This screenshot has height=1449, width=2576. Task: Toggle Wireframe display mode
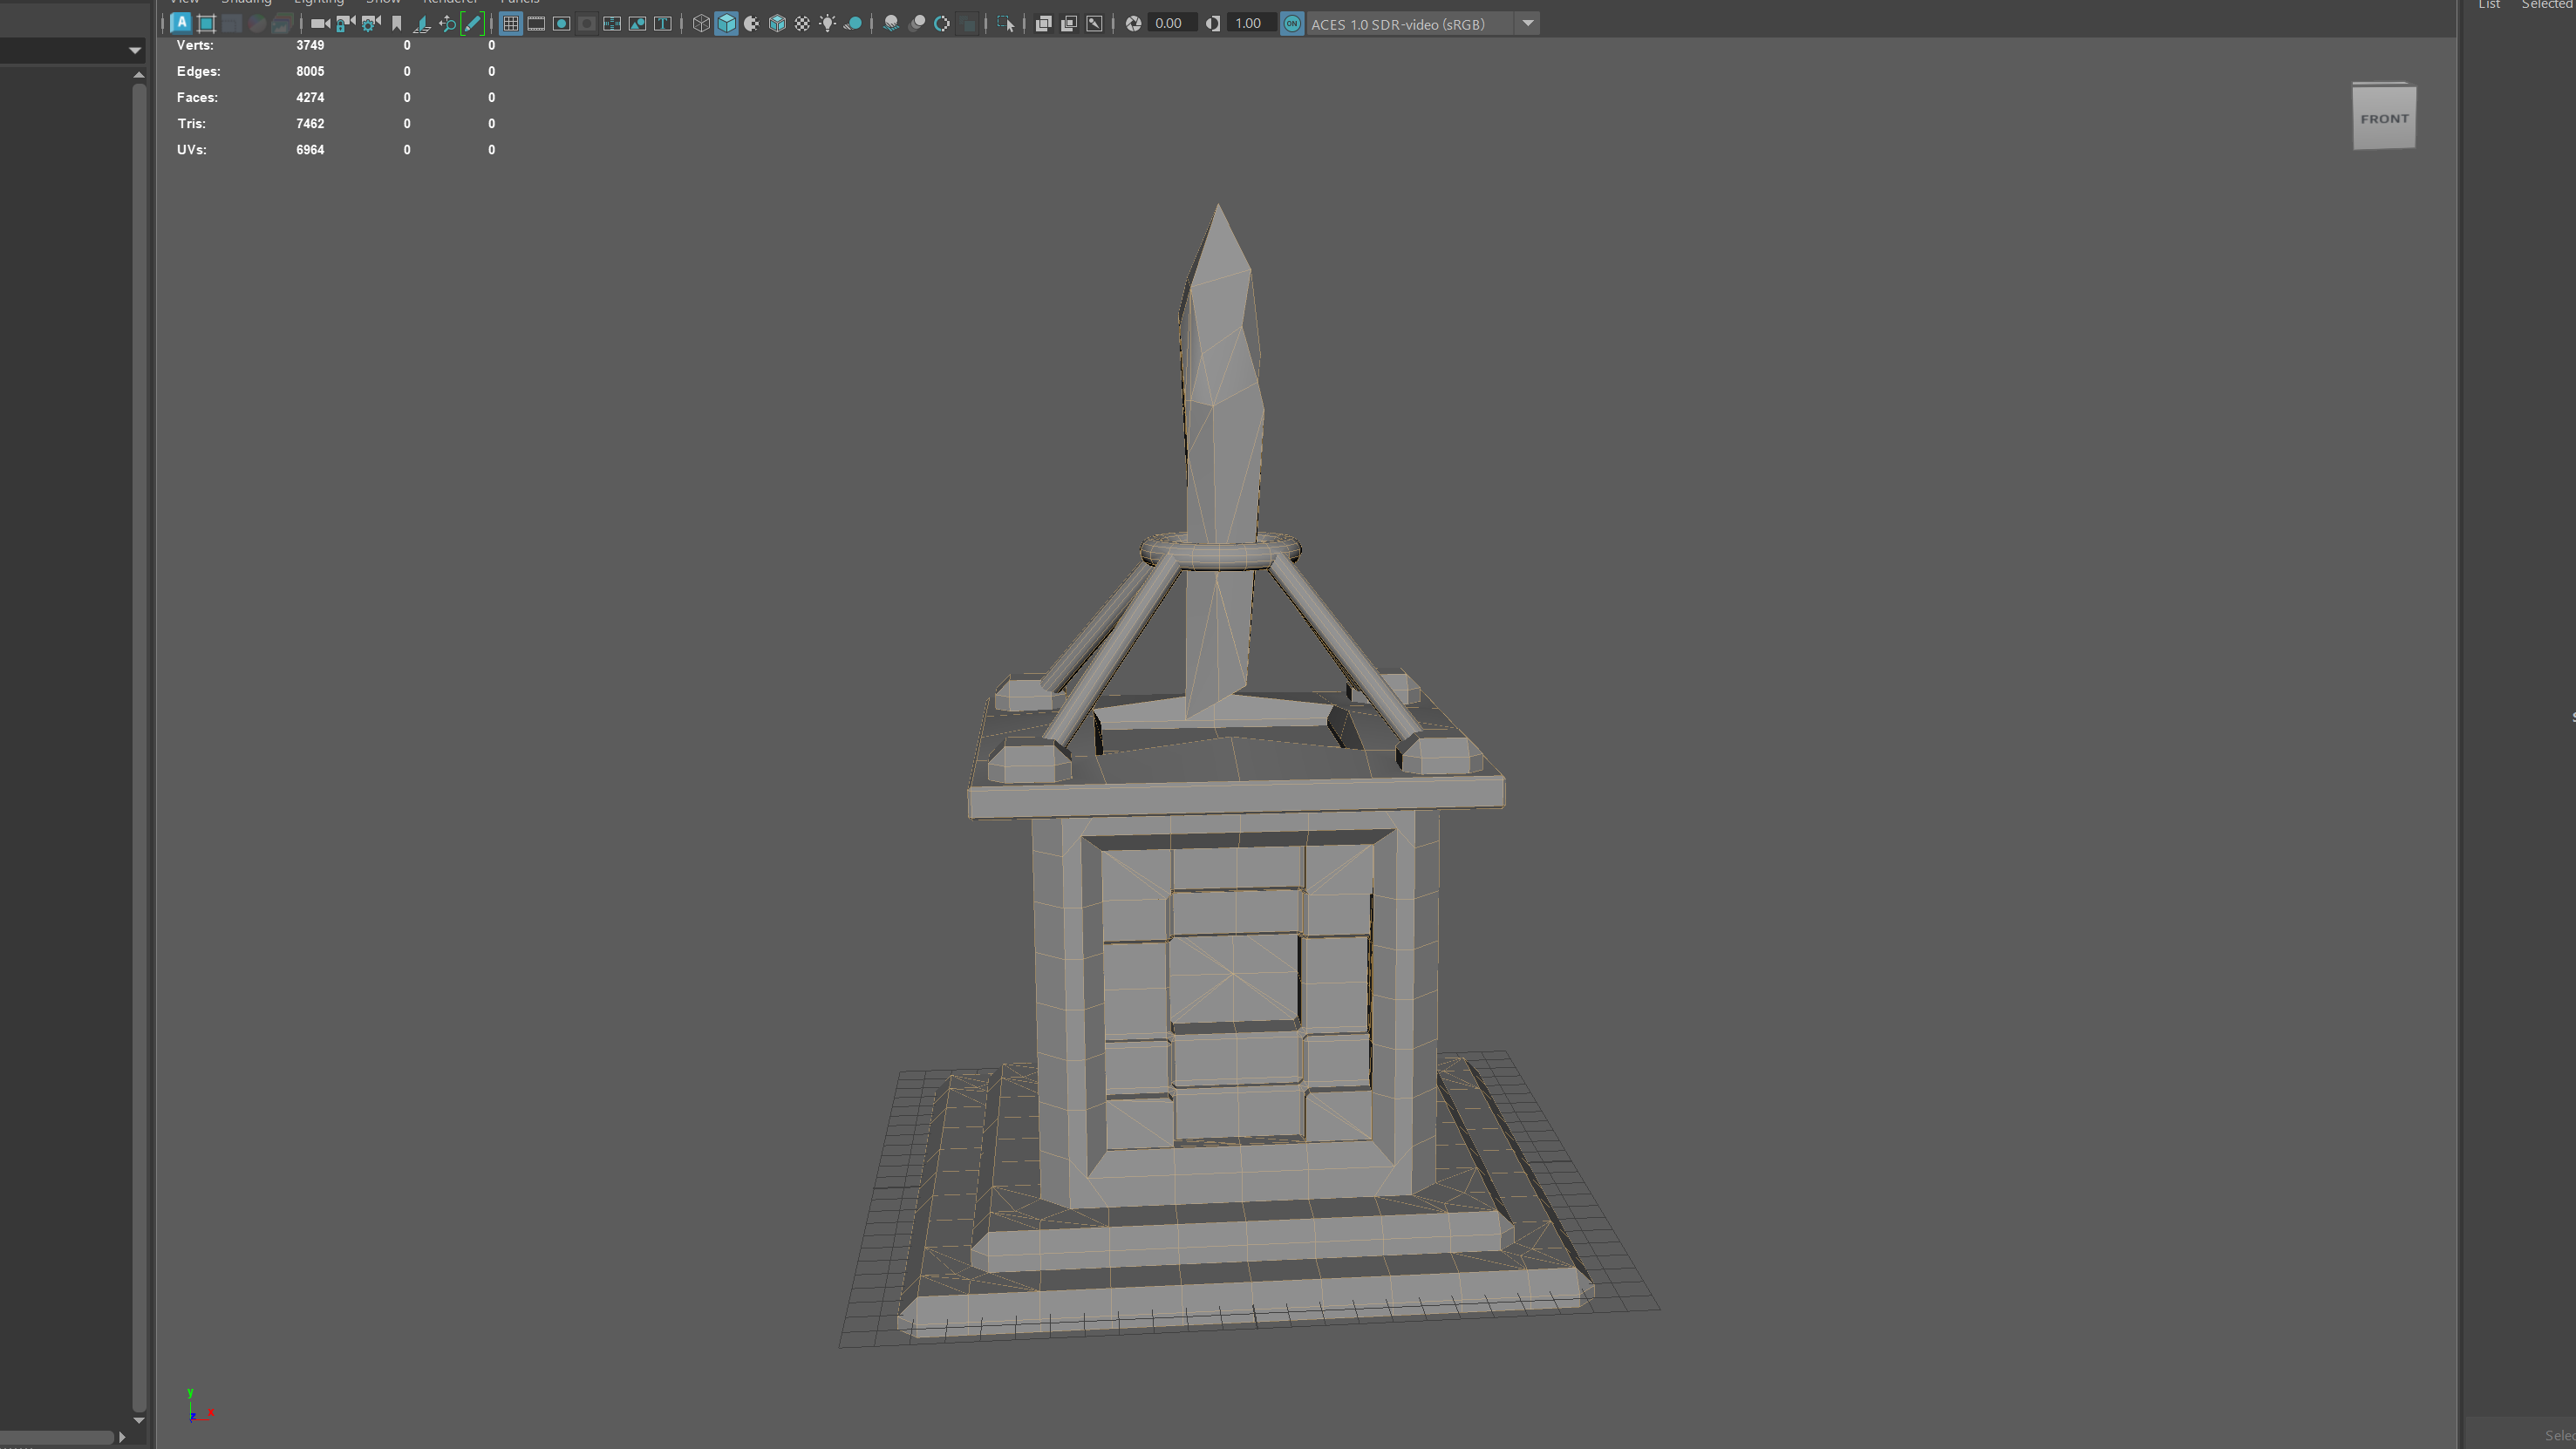tap(701, 23)
